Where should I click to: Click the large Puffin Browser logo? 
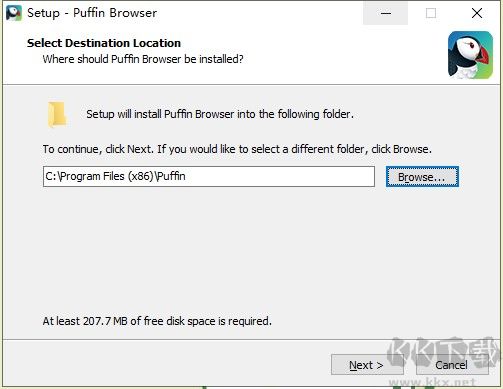(470, 55)
